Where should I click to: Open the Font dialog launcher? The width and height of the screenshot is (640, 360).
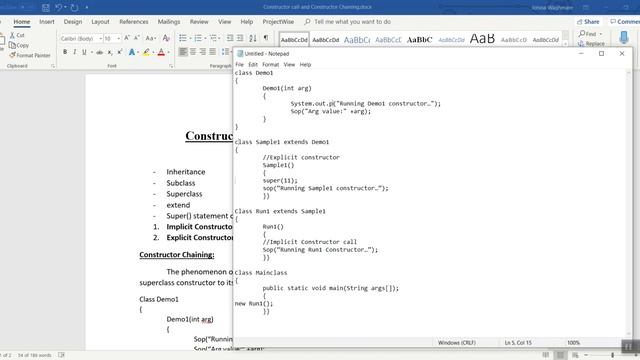(x=171, y=66)
